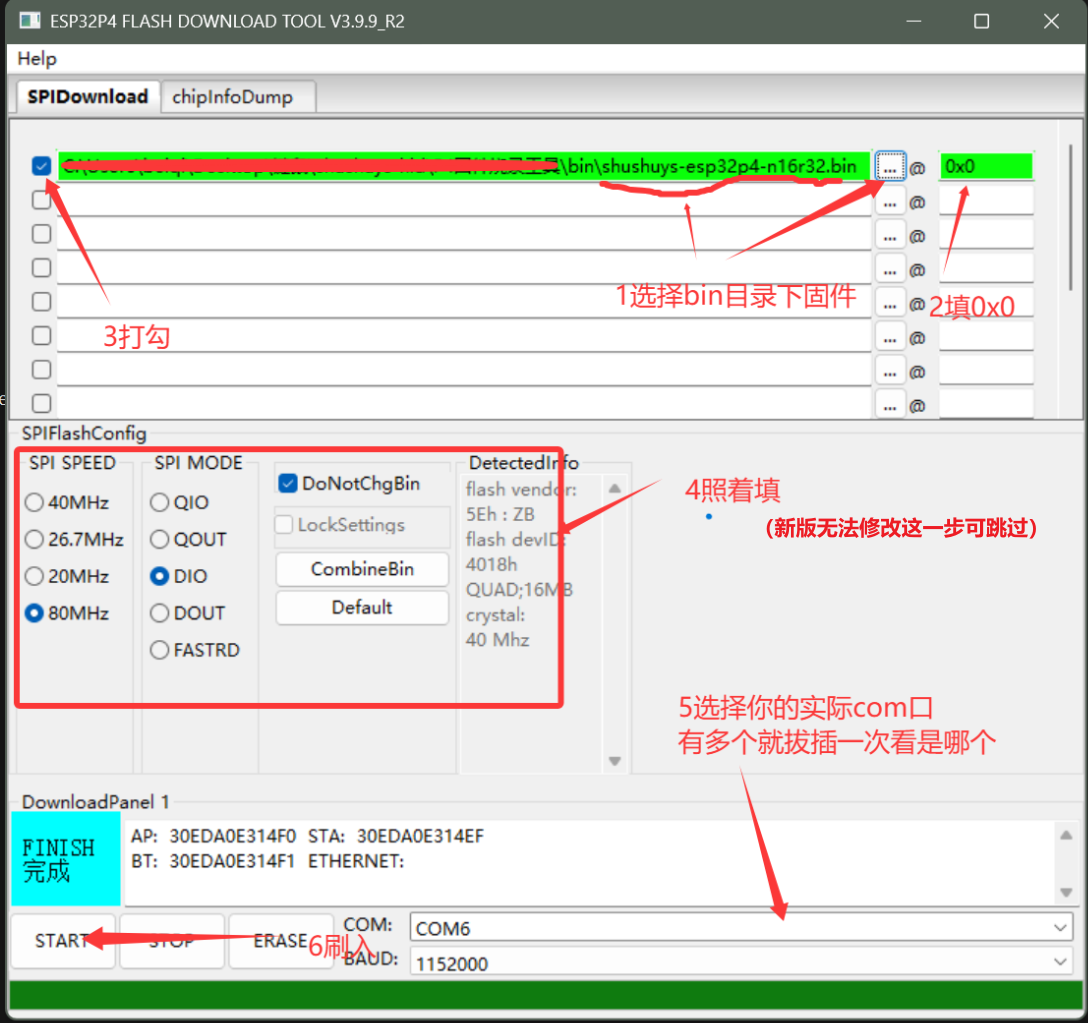Click the flash tool icon in the title bar
The image size is (1088, 1023).
[x=30, y=21]
